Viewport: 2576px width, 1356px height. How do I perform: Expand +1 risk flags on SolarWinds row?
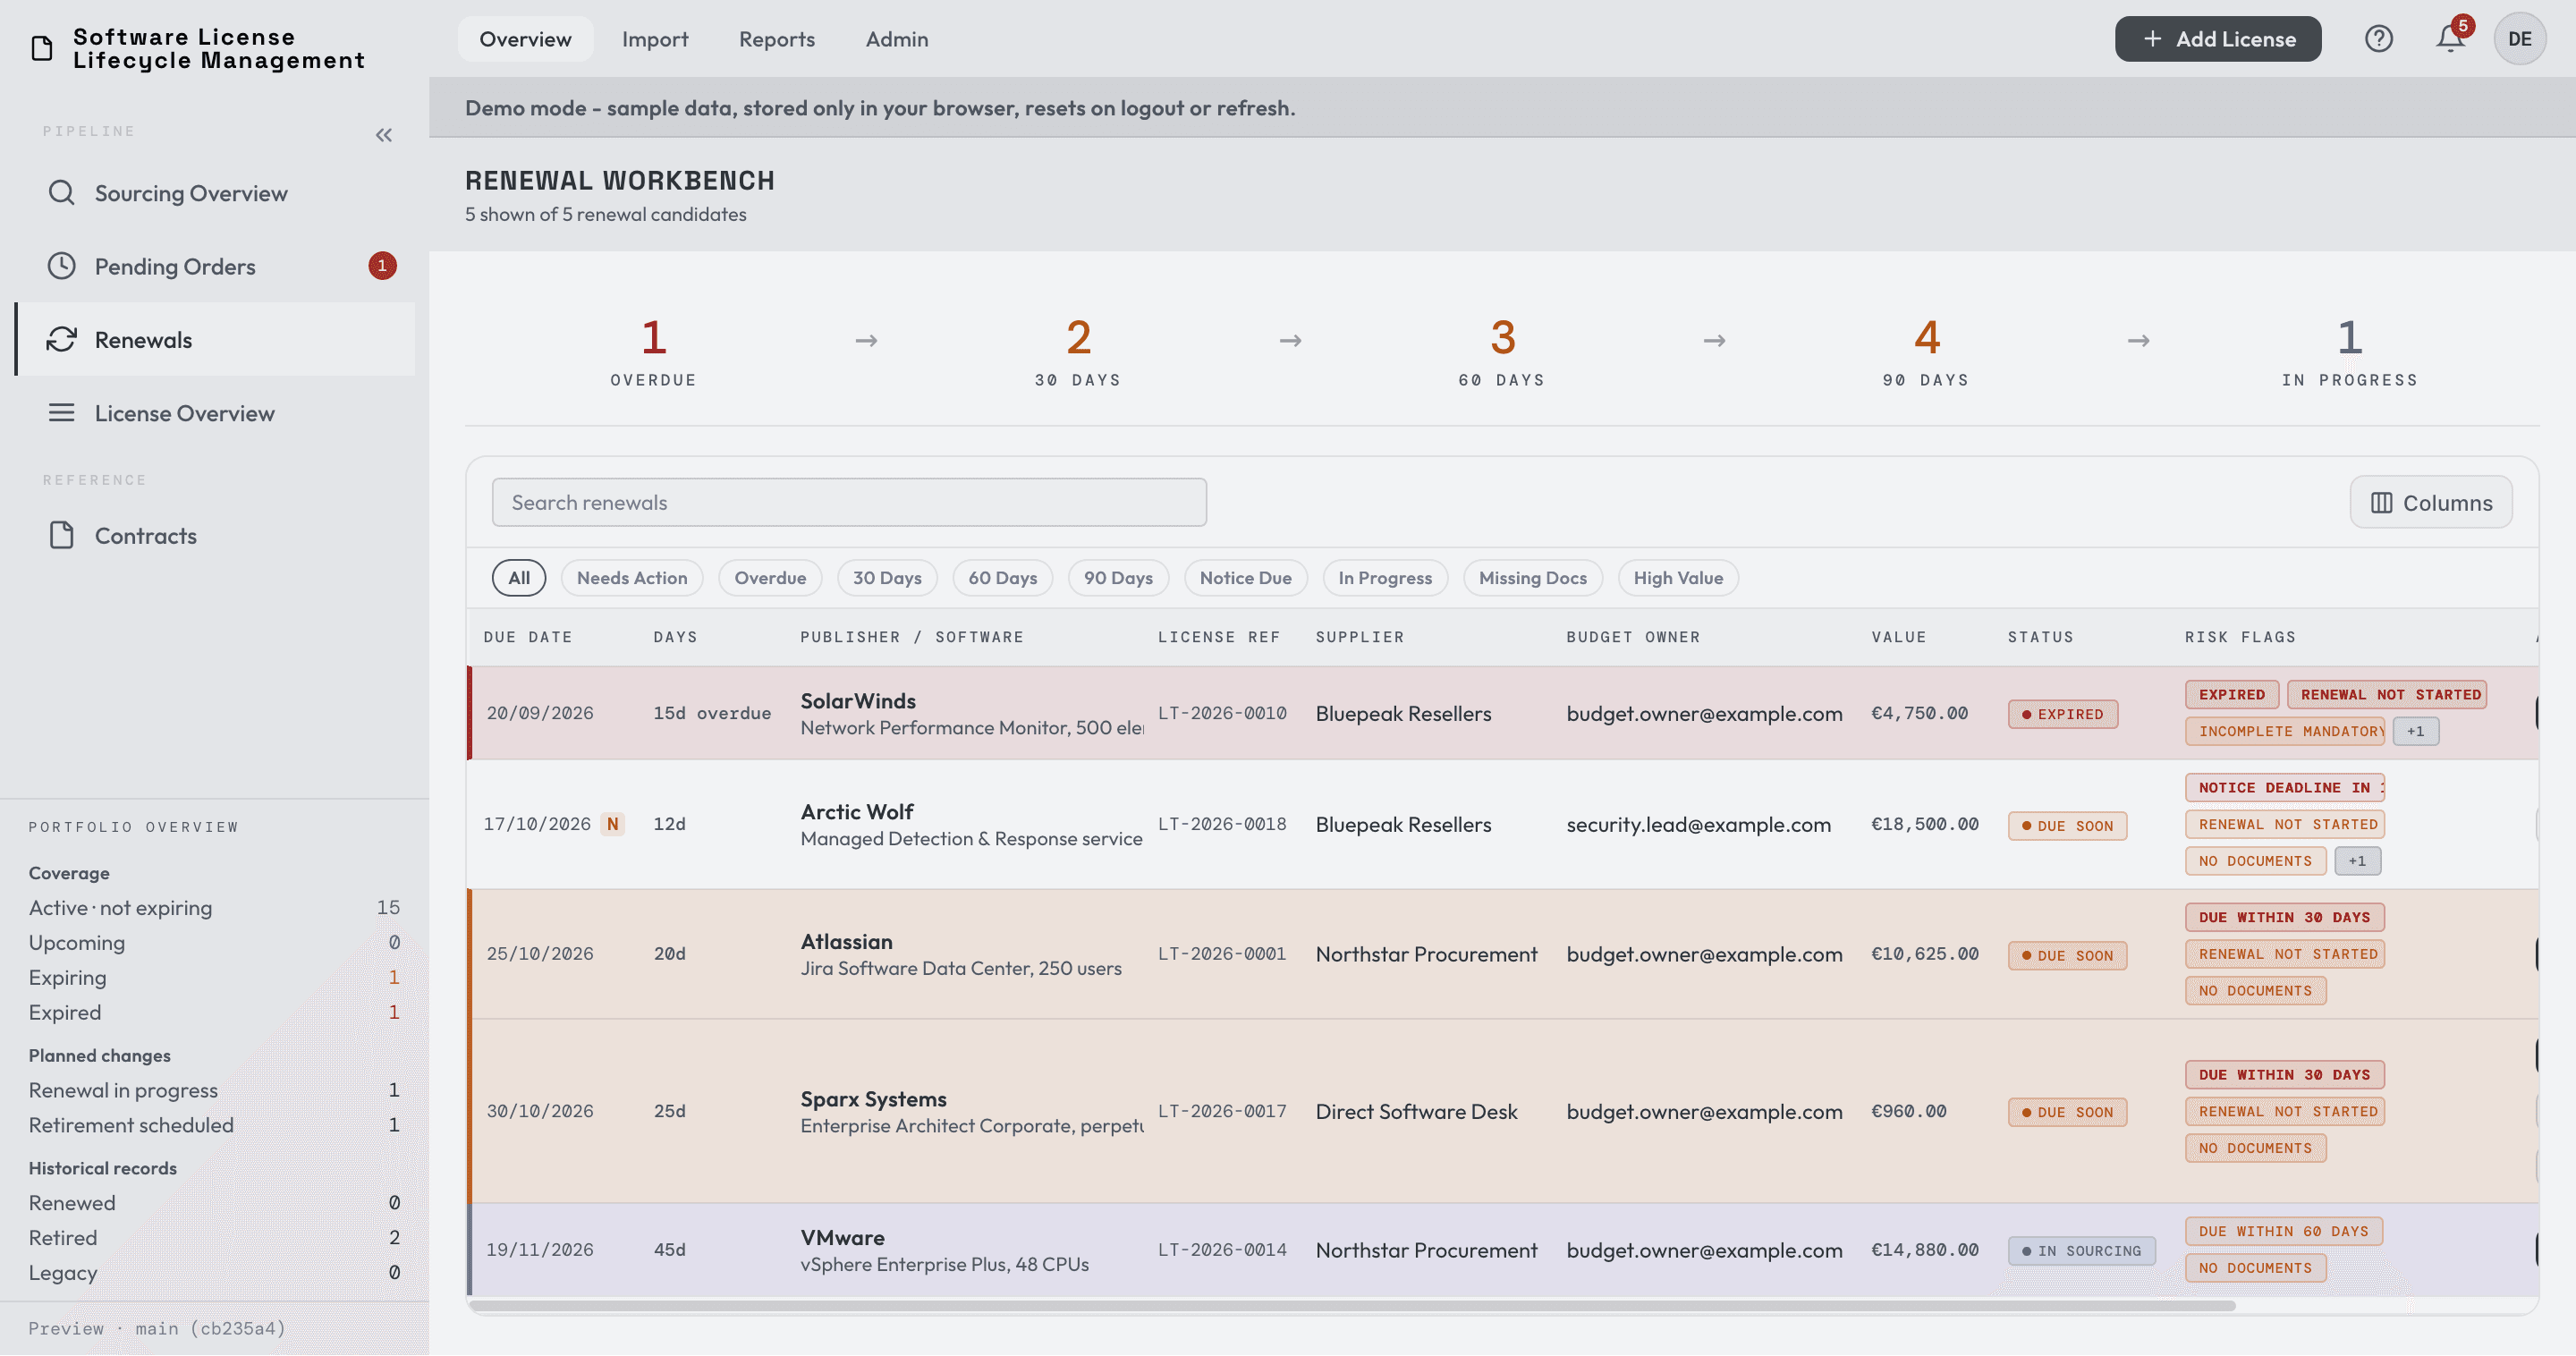(x=2416, y=732)
